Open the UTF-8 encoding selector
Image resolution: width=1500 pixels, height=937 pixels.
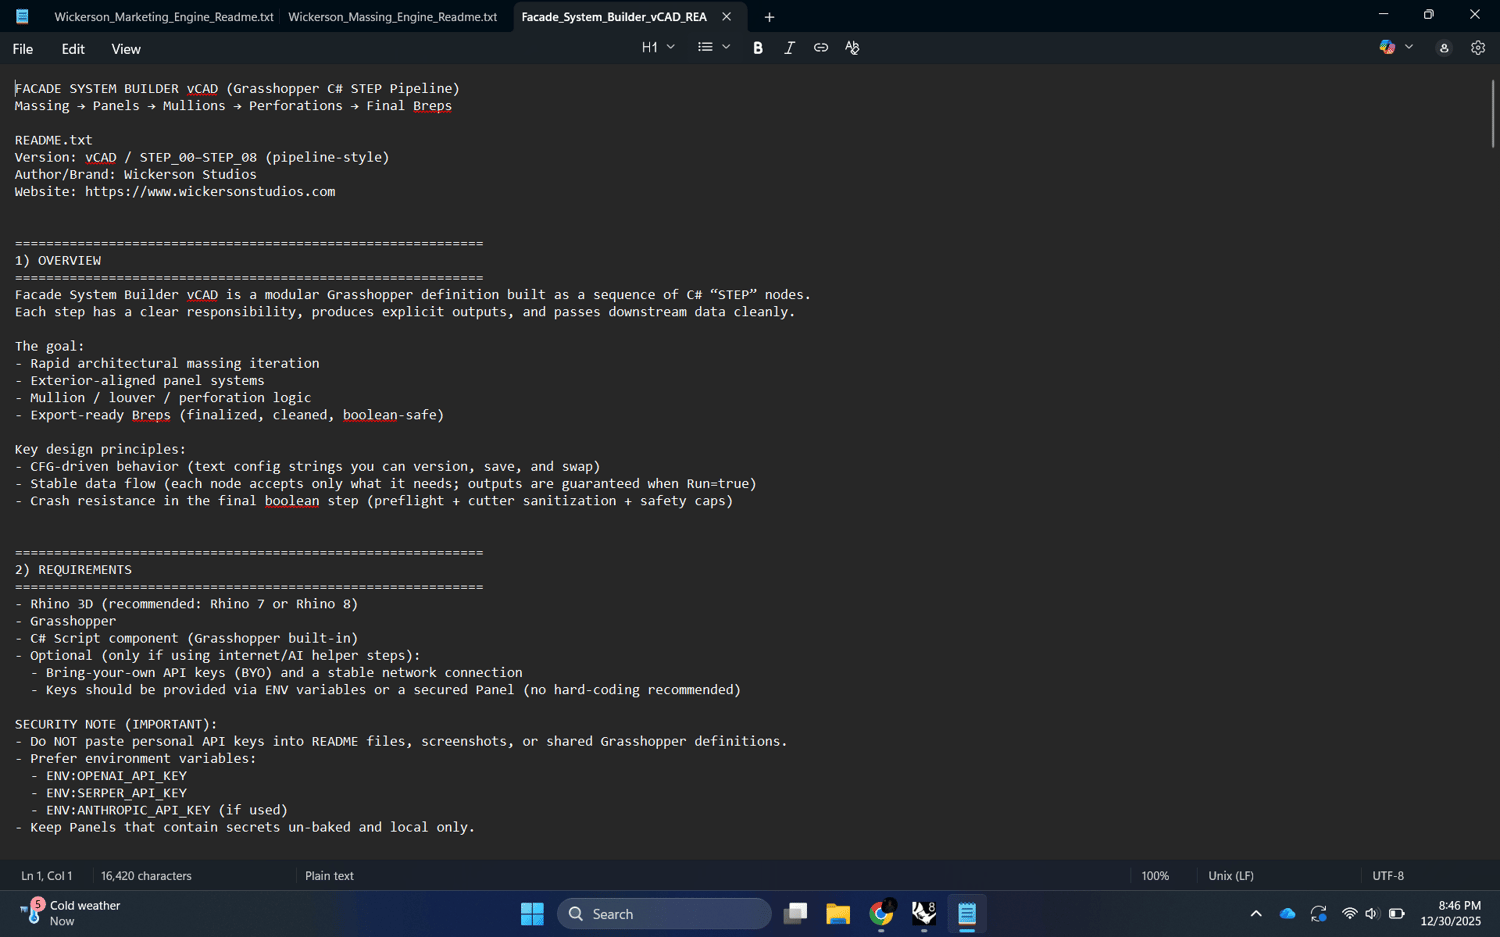tap(1388, 876)
